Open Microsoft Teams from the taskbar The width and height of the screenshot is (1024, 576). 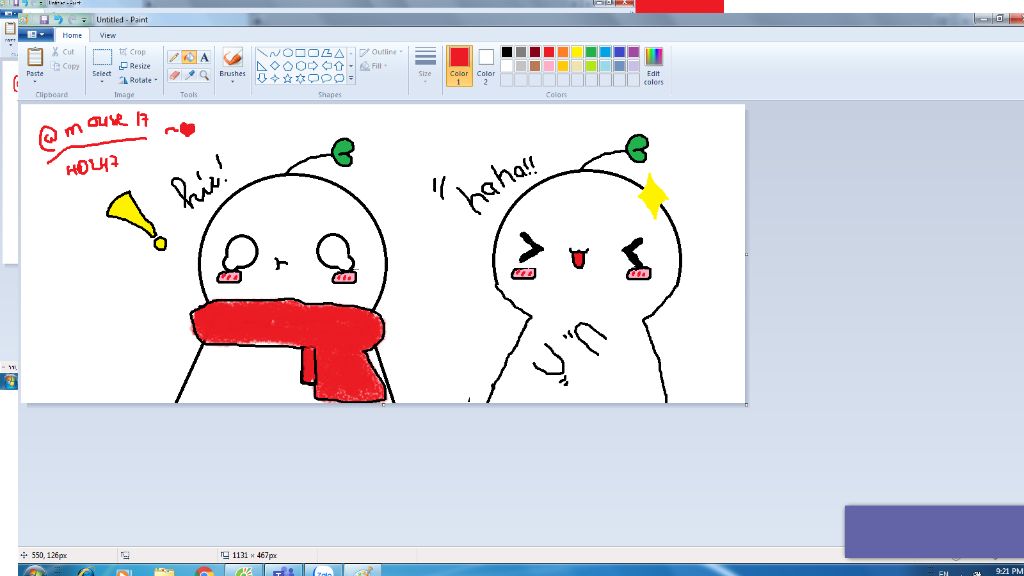[x=283, y=571]
